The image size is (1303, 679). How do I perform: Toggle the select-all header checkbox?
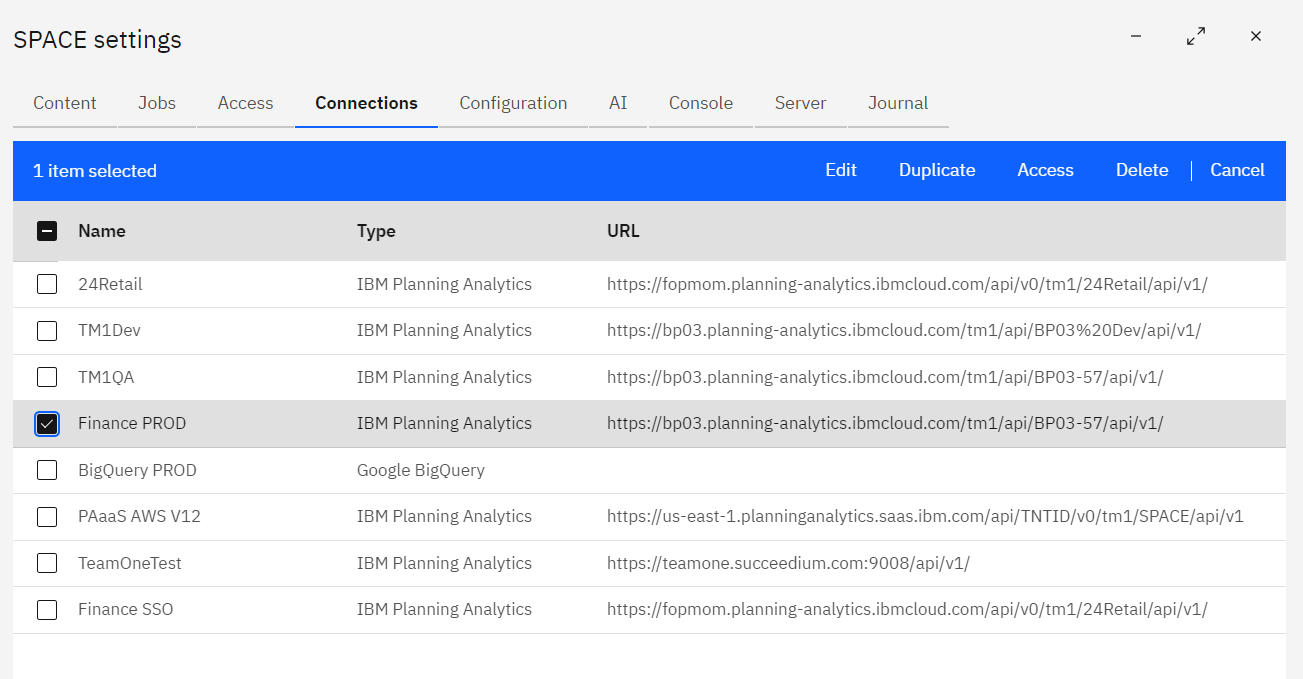pyautogui.click(x=47, y=231)
